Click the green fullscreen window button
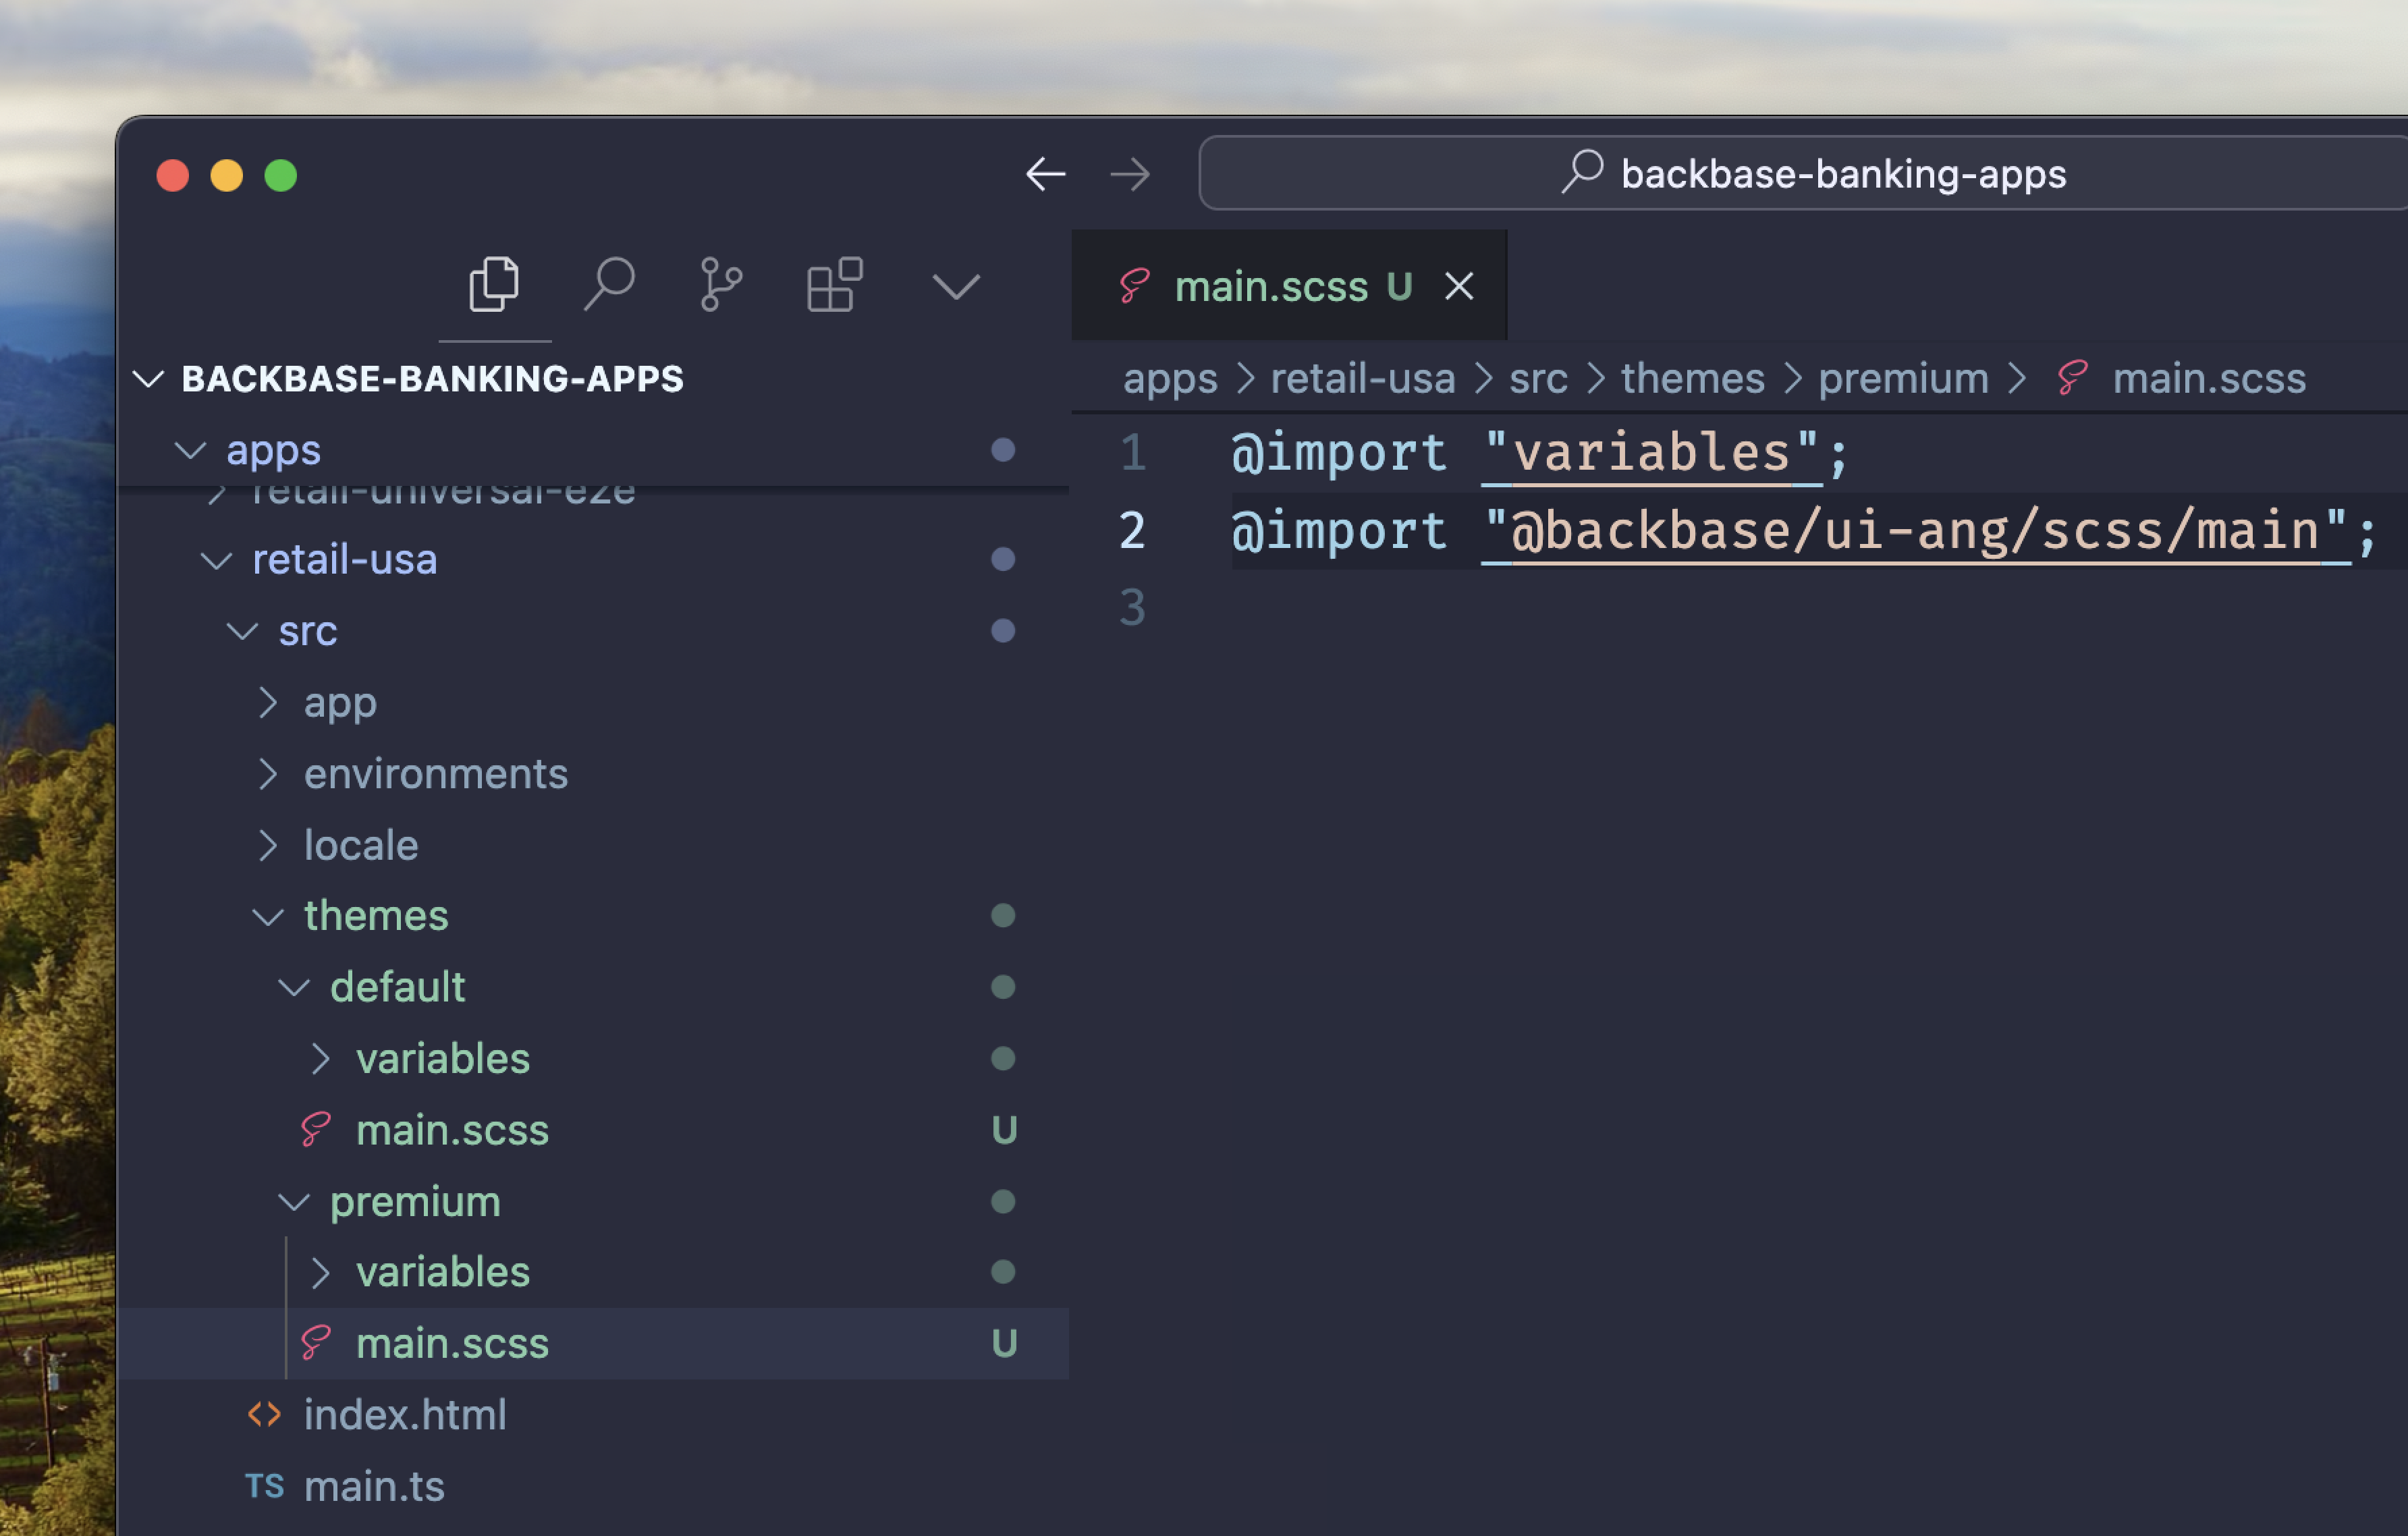Screen dimensions: 2408x1536 click(280, 175)
